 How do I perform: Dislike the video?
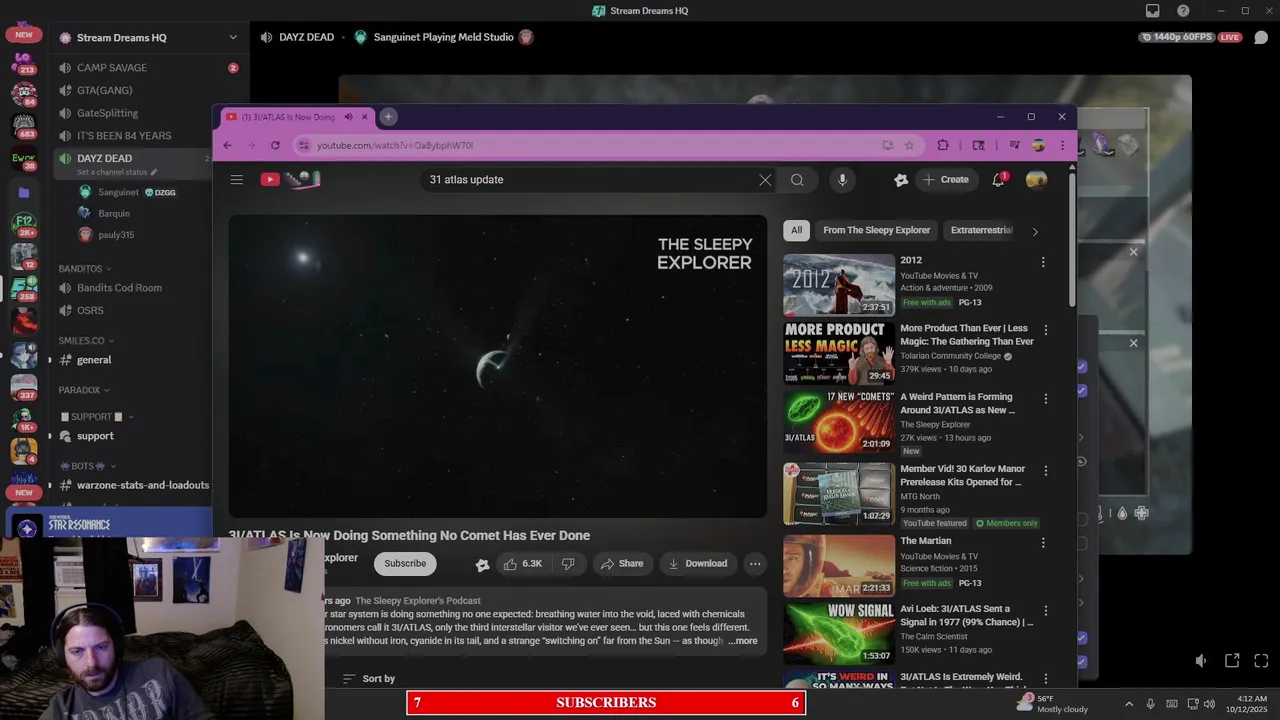[x=567, y=564]
